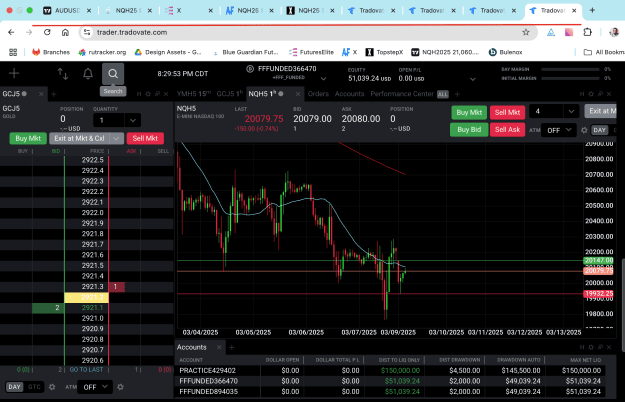Click Exit at Mkt & Cxl button
The width and height of the screenshot is (625, 402).
pos(79,138)
